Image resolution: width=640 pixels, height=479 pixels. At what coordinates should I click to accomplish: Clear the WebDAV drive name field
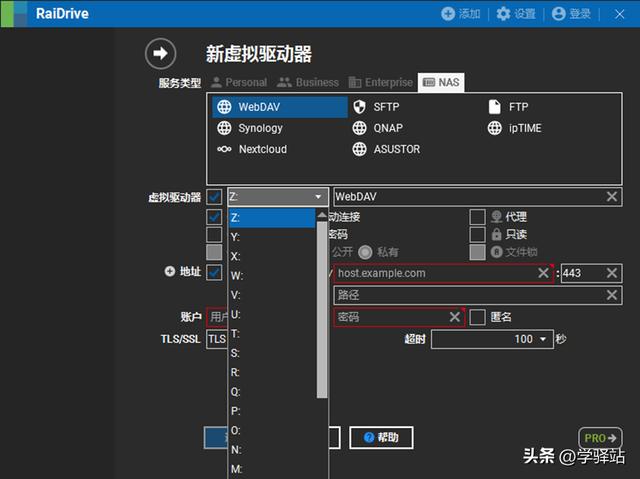click(611, 197)
